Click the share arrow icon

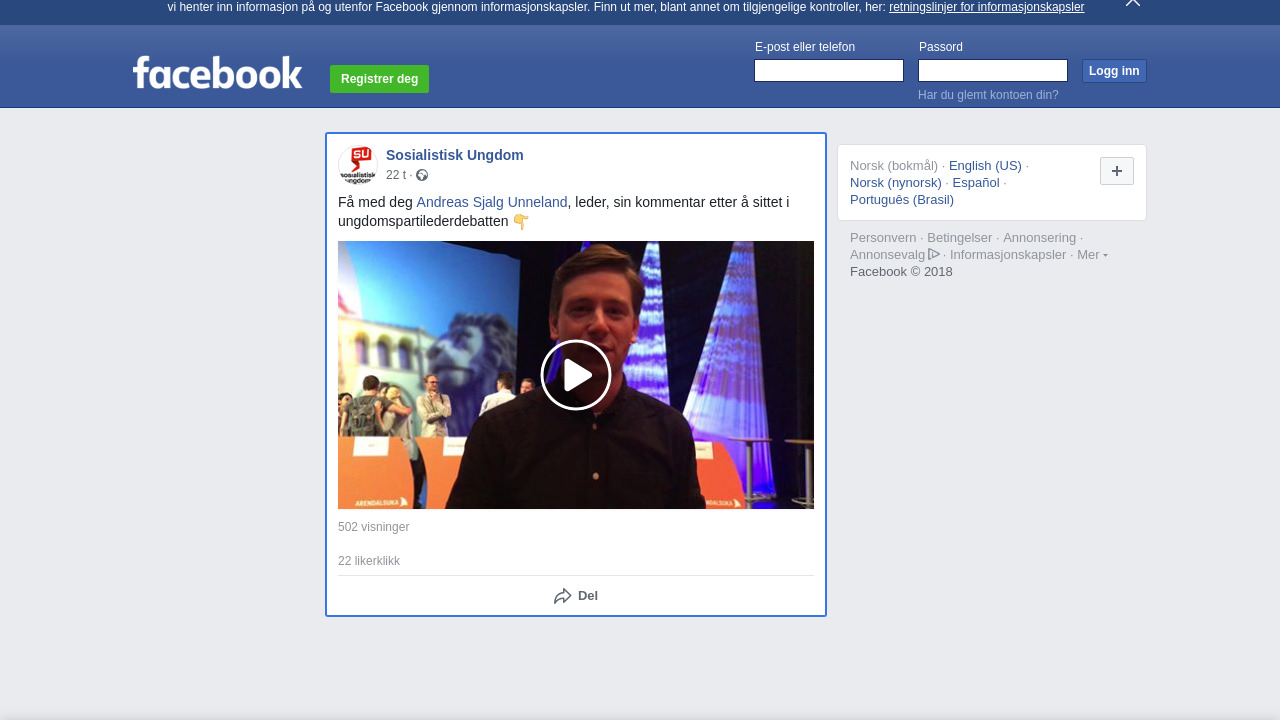pyautogui.click(x=563, y=596)
